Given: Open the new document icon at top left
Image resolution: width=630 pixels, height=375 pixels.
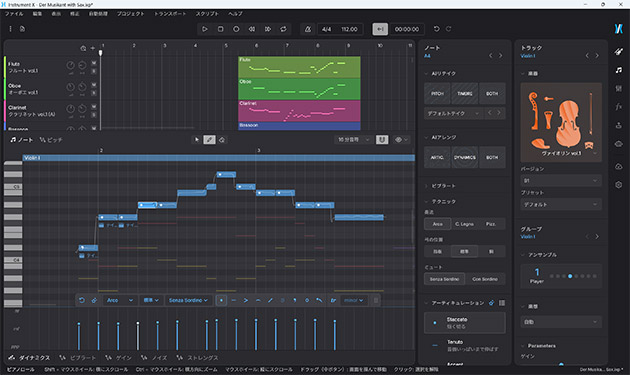Looking at the screenshot, I should coord(22,29).
